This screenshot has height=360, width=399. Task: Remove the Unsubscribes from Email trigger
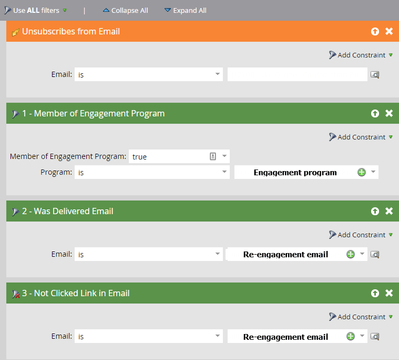point(389,31)
